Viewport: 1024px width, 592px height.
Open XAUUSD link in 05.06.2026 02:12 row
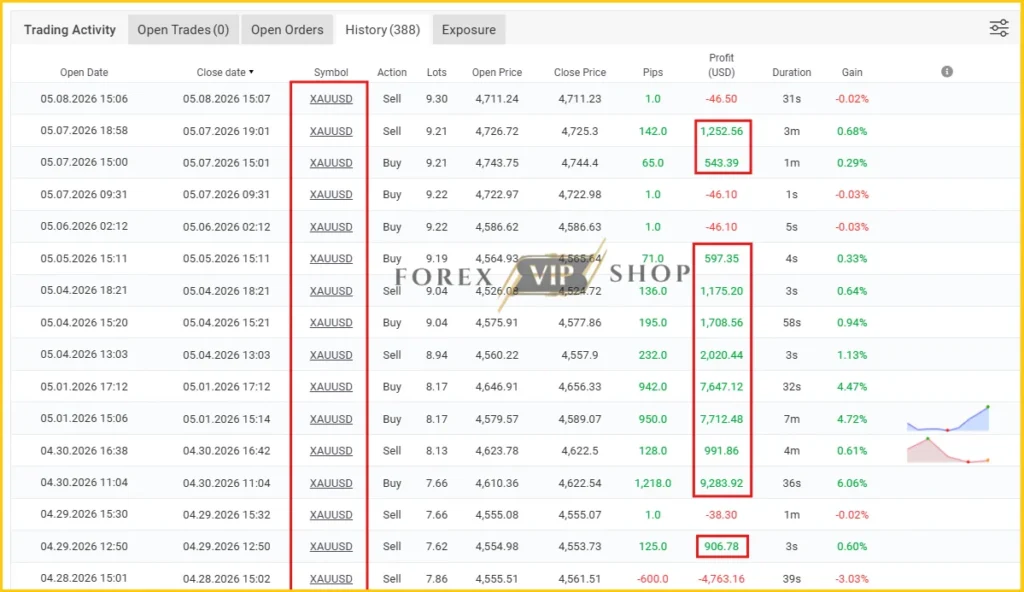331,227
